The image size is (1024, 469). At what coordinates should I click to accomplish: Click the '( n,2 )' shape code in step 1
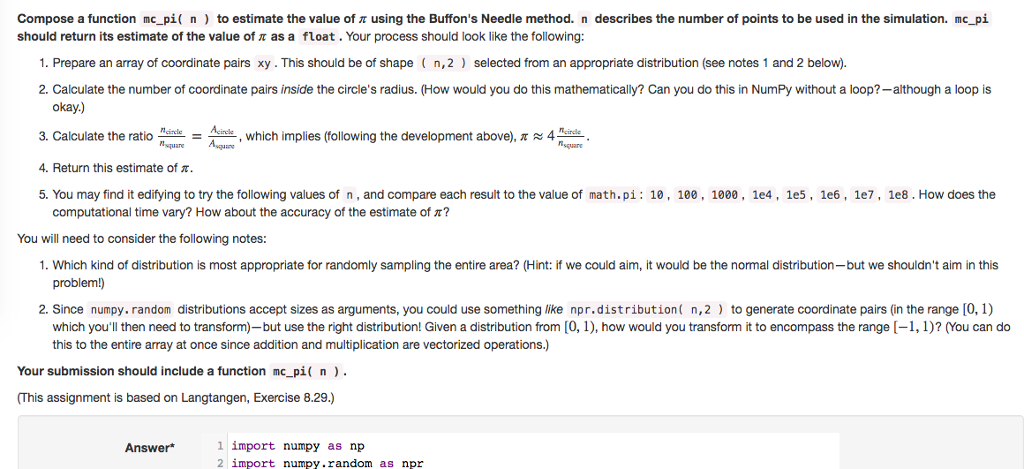click(443, 63)
